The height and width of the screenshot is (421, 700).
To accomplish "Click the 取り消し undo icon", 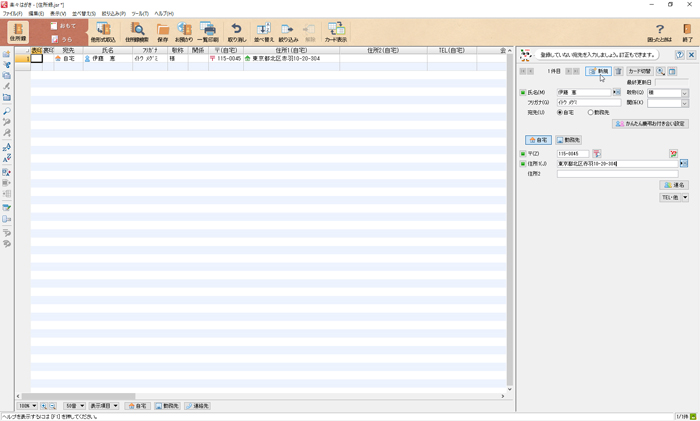I will click(236, 32).
